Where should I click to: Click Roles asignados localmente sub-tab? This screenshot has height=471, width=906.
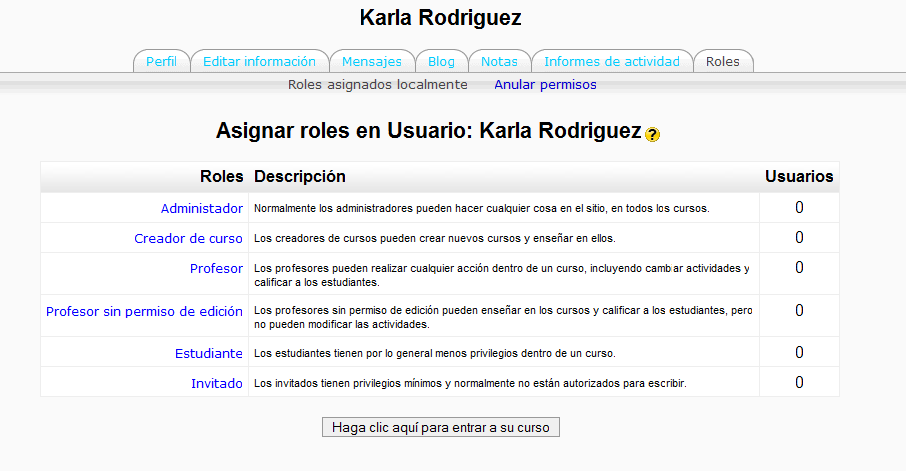click(377, 85)
